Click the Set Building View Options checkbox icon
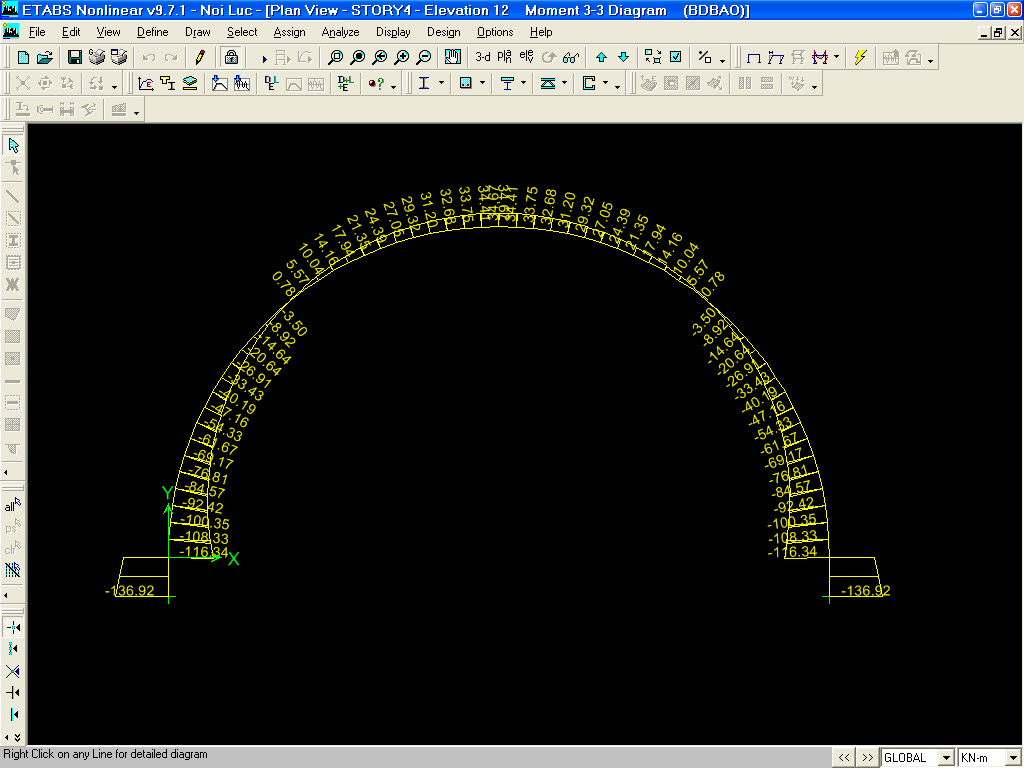1024x768 pixels. click(x=675, y=57)
